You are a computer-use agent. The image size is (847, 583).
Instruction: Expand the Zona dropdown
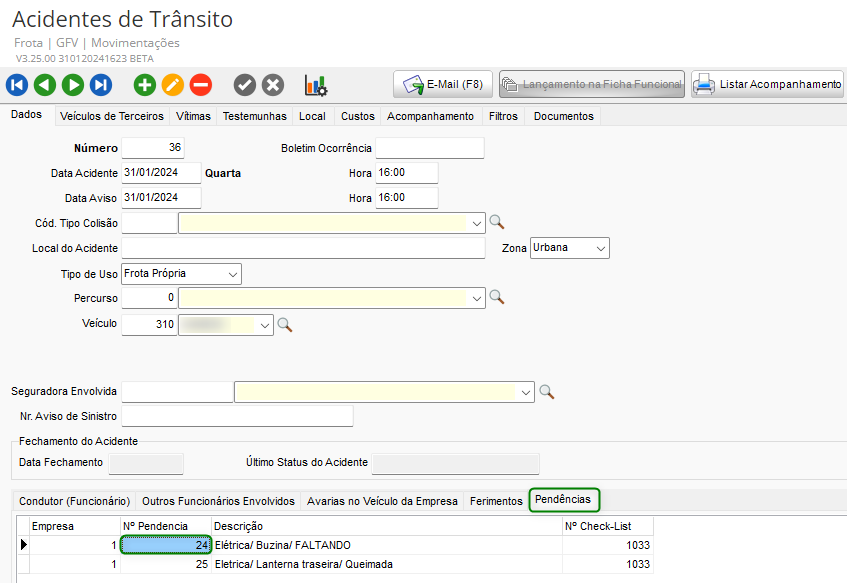point(600,248)
